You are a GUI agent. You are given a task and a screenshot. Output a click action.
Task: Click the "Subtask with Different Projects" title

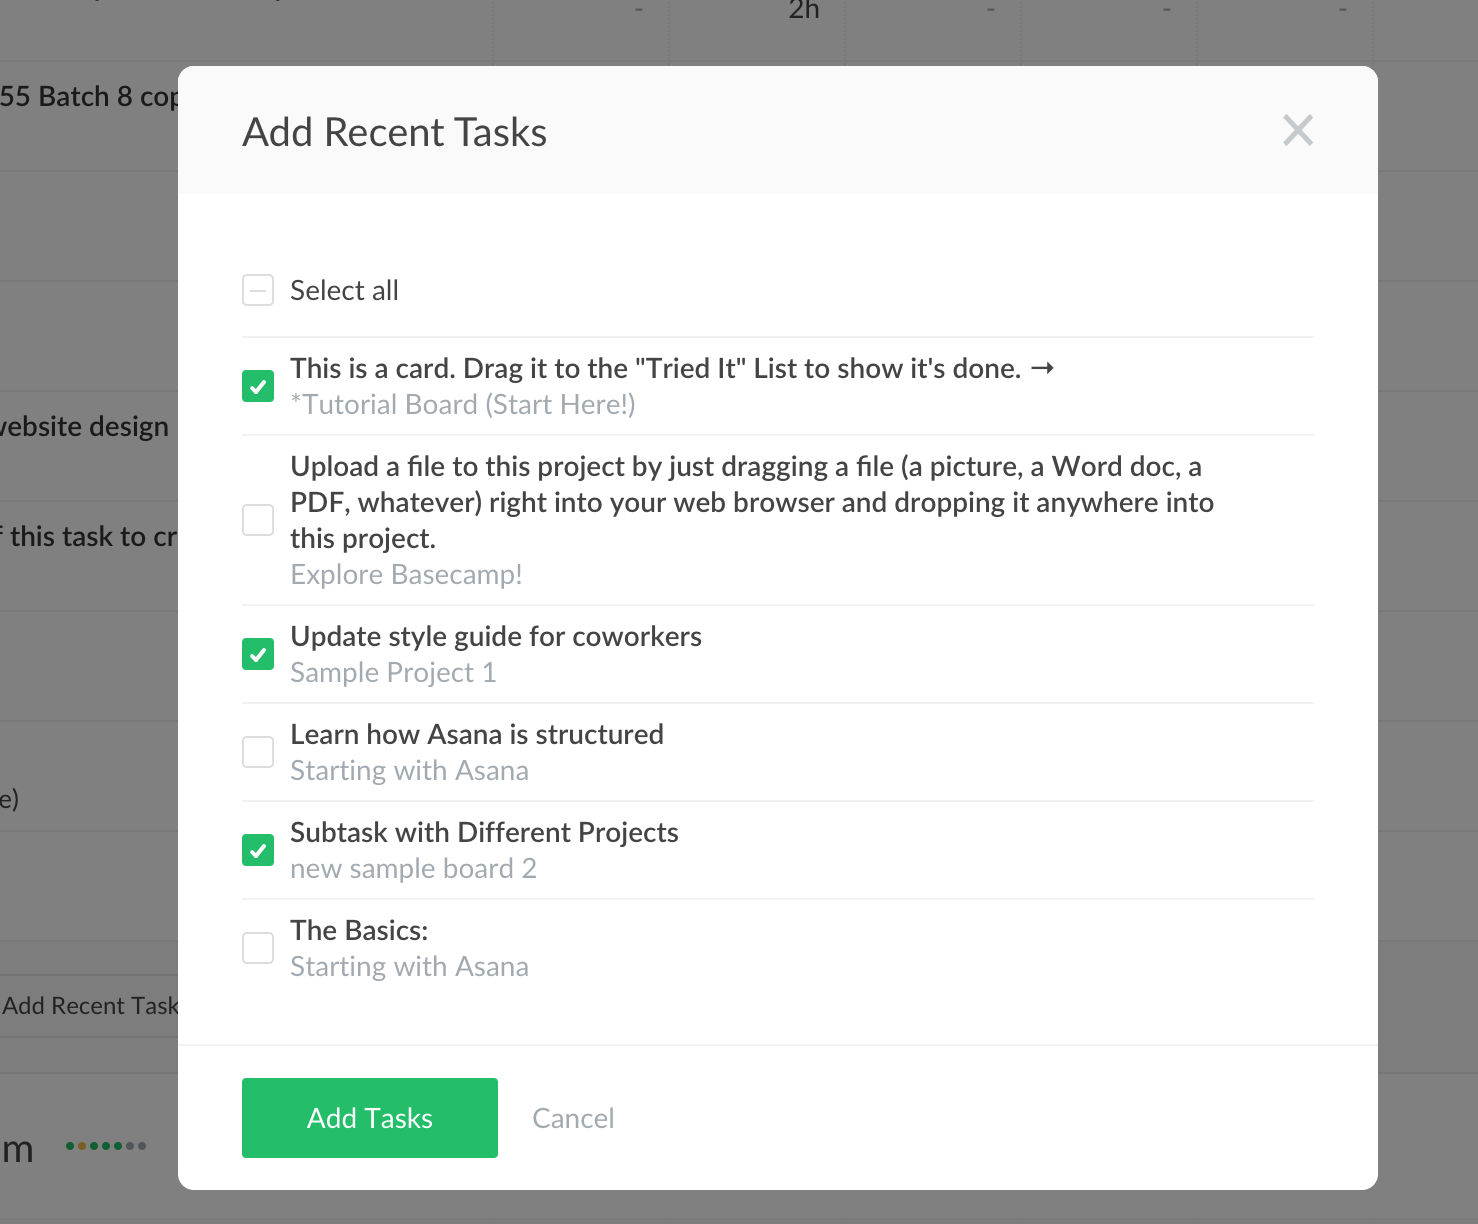(x=484, y=833)
